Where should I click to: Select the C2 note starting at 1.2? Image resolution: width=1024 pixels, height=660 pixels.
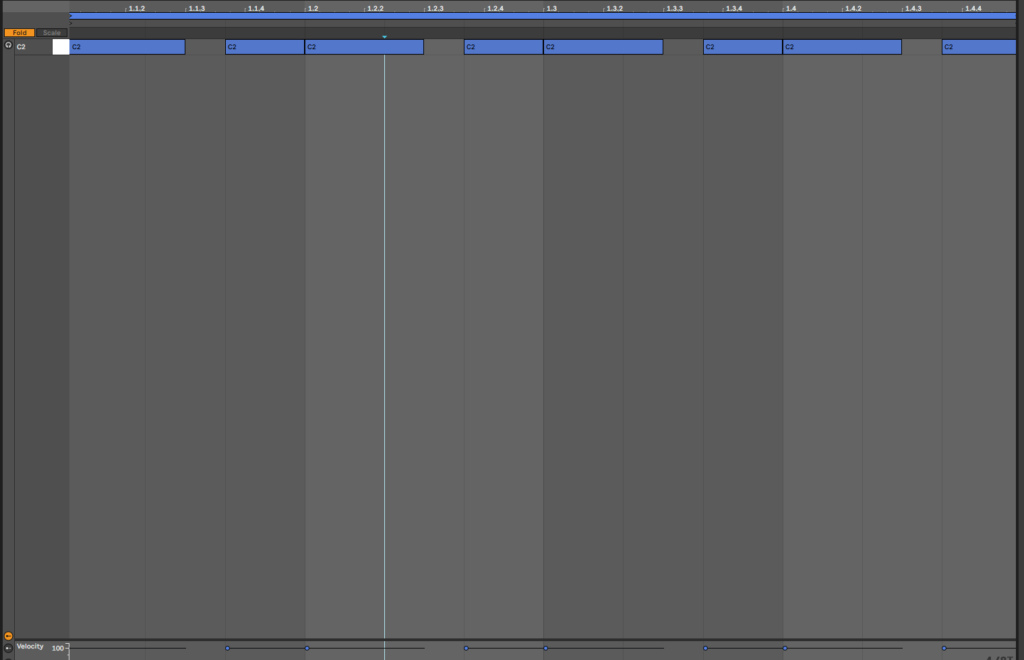pyautogui.click(x=364, y=47)
